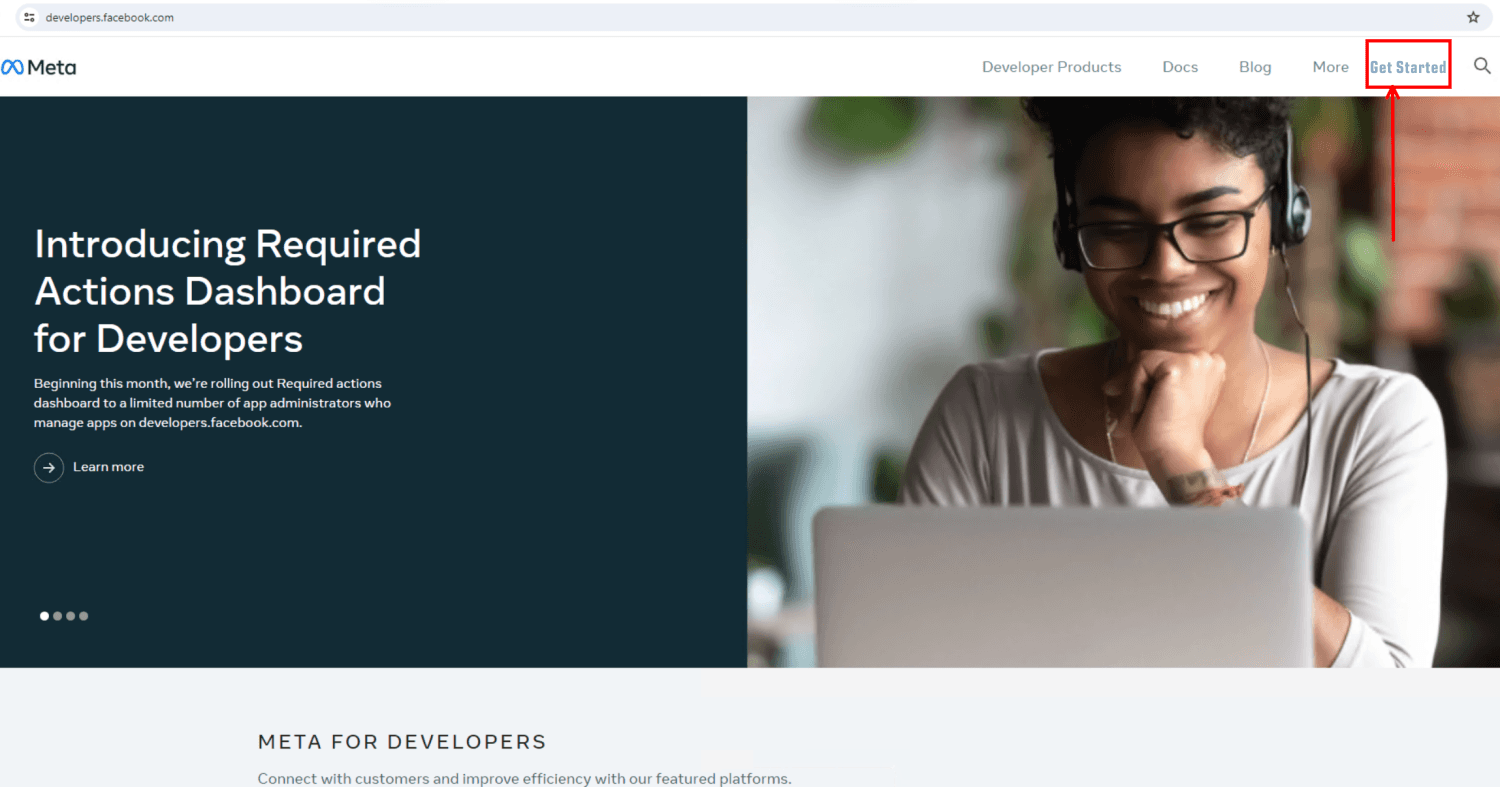Screen dimensions: 1500x787
Task: Select the fourth carousel dot
Action: (x=83, y=616)
